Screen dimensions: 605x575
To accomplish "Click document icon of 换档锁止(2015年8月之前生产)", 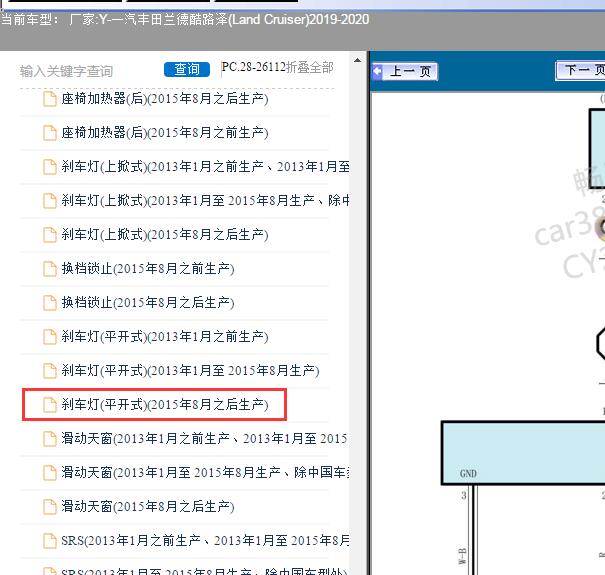I will coord(50,269).
